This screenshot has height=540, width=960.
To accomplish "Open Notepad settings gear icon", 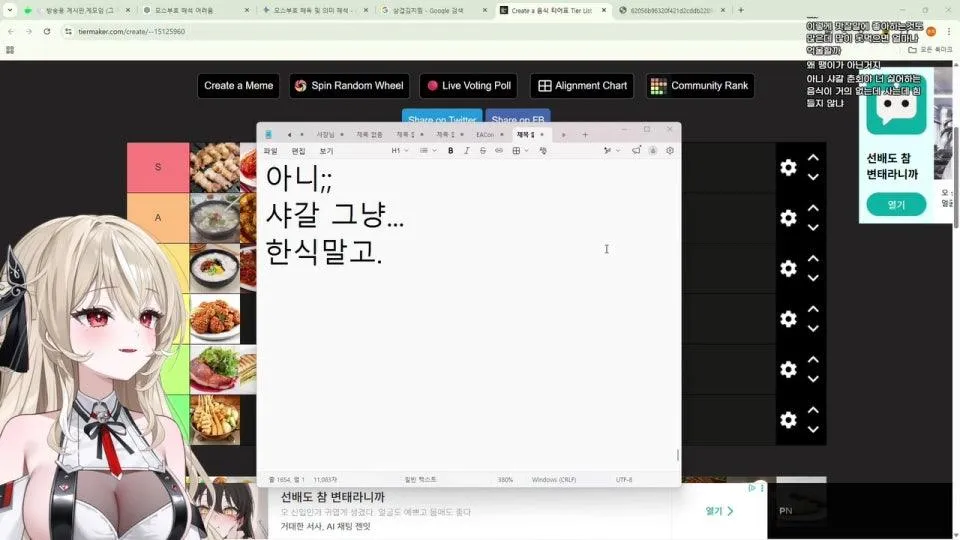I will coord(670,151).
